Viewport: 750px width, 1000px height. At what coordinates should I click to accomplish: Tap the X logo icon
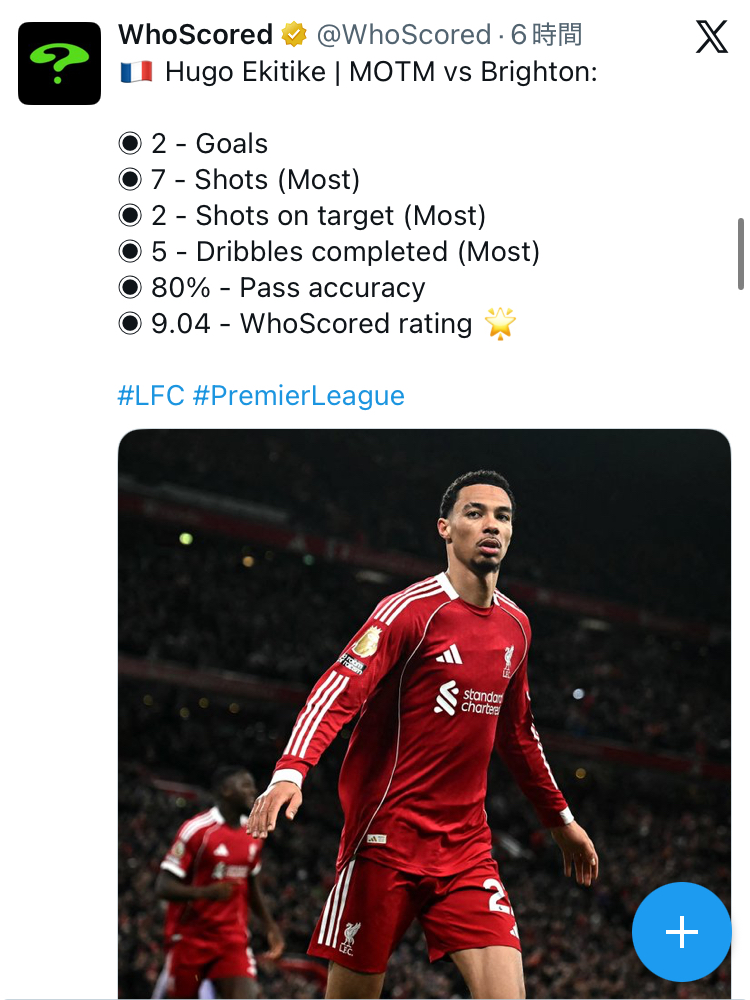point(711,38)
